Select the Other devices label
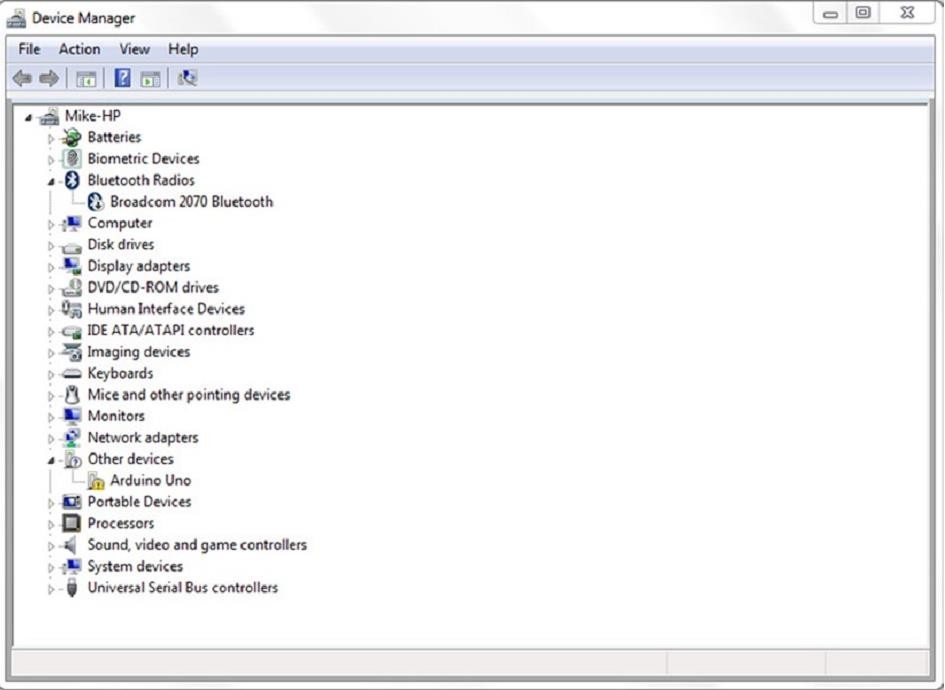This screenshot has height=690, width=945. tap(130, 459)
